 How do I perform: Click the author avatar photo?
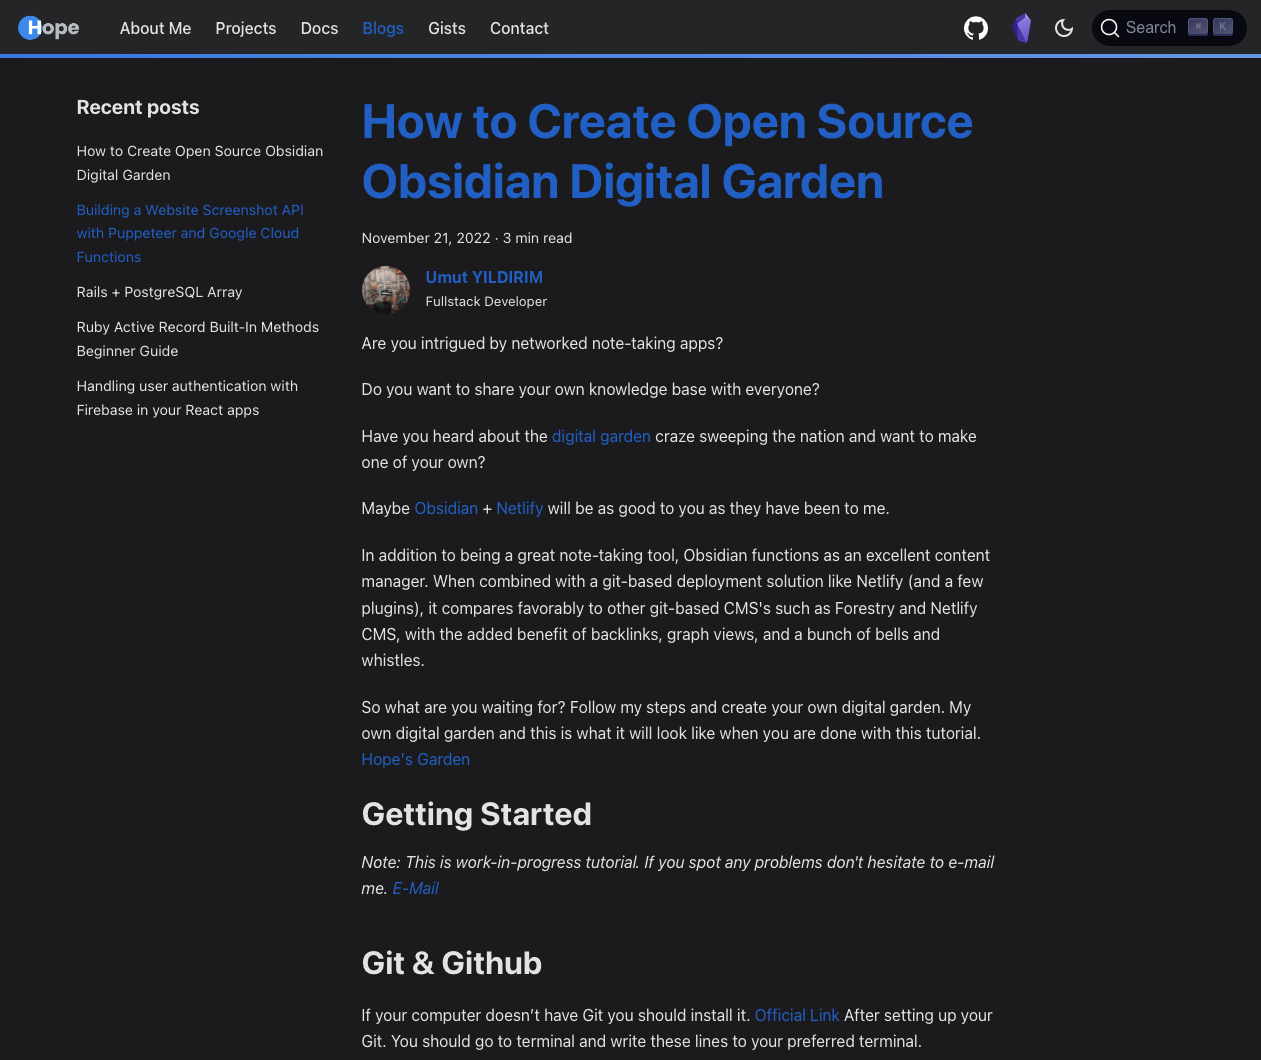pos(386,290)
